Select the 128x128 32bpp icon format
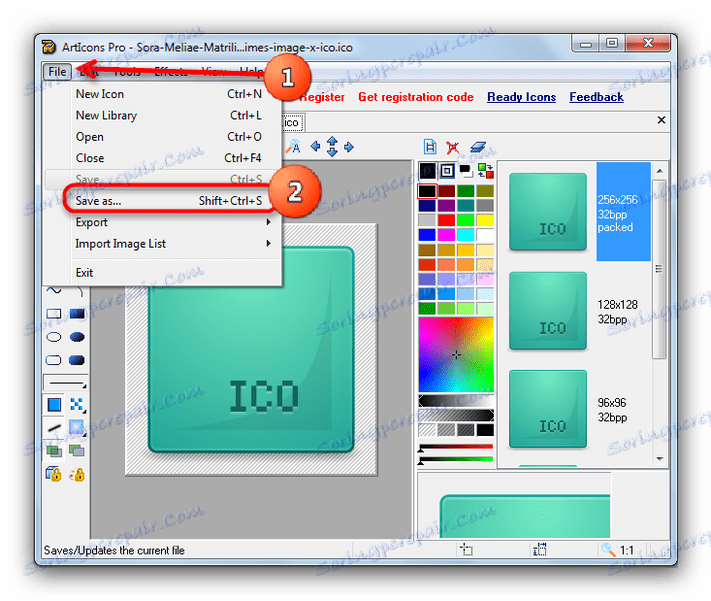Screen dimensions: 711x601 [580, 311]
